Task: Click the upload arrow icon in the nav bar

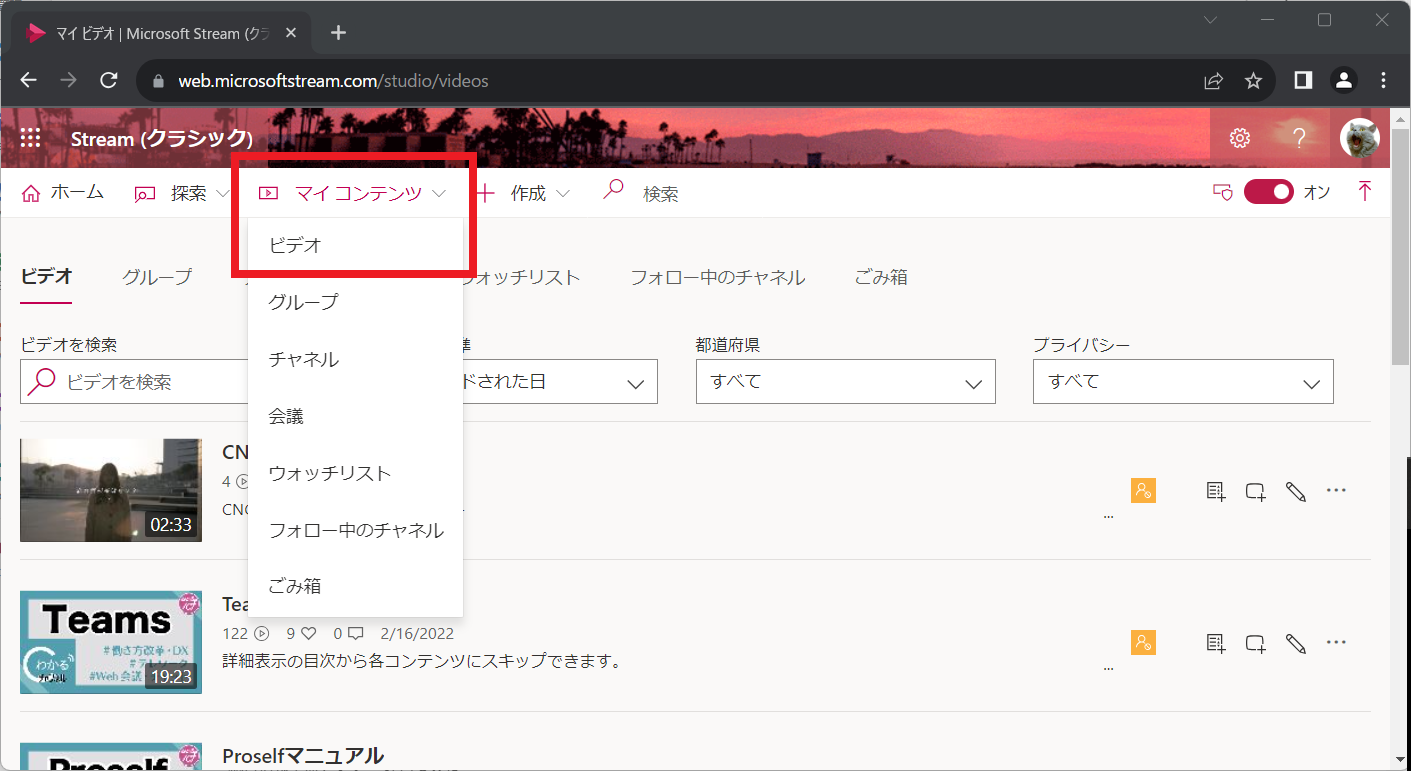Action: 1365,192
